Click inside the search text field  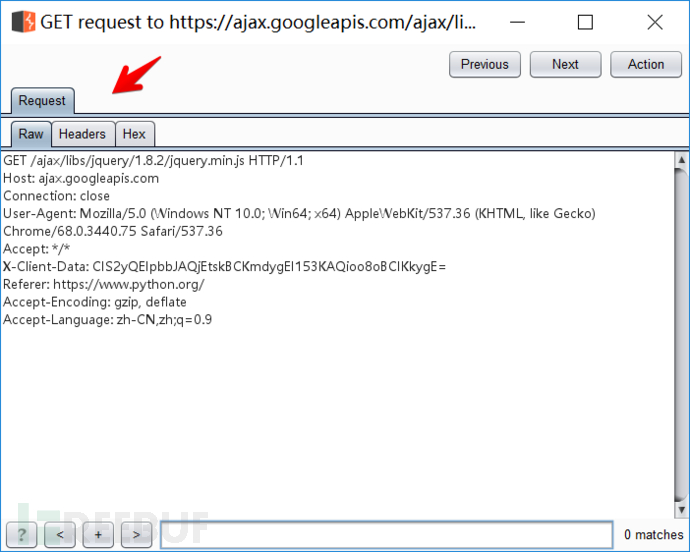[x=386, y=535]
